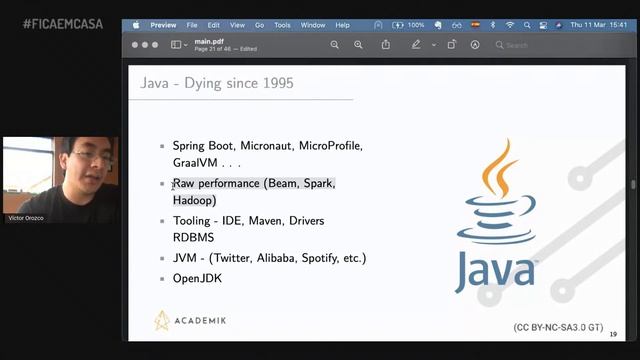The image size is (640, 360).
Task: Open the Help menu
Action: (x=342, y=25)
